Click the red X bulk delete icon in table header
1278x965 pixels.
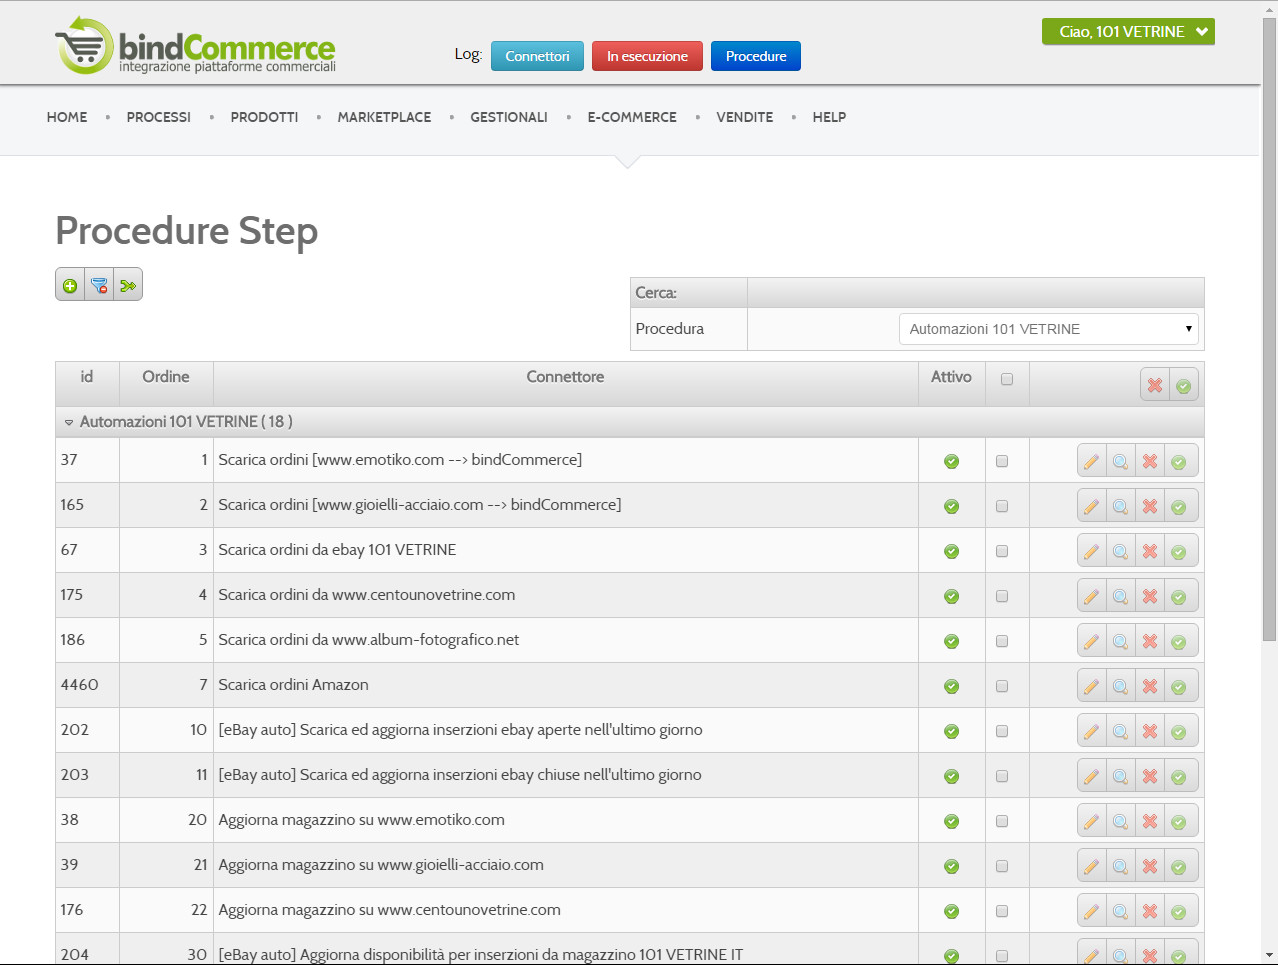(1155, 385)
